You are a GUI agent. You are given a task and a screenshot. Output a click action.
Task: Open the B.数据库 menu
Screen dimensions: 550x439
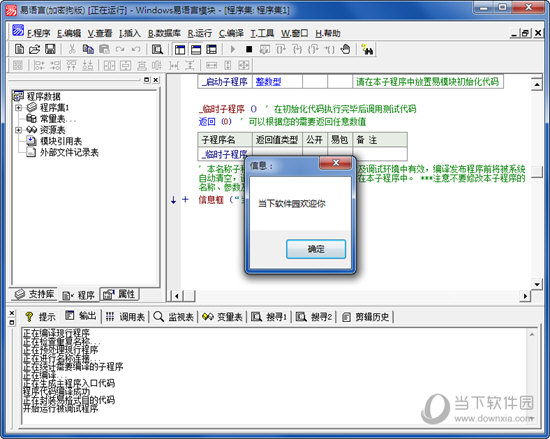[164, 33]
